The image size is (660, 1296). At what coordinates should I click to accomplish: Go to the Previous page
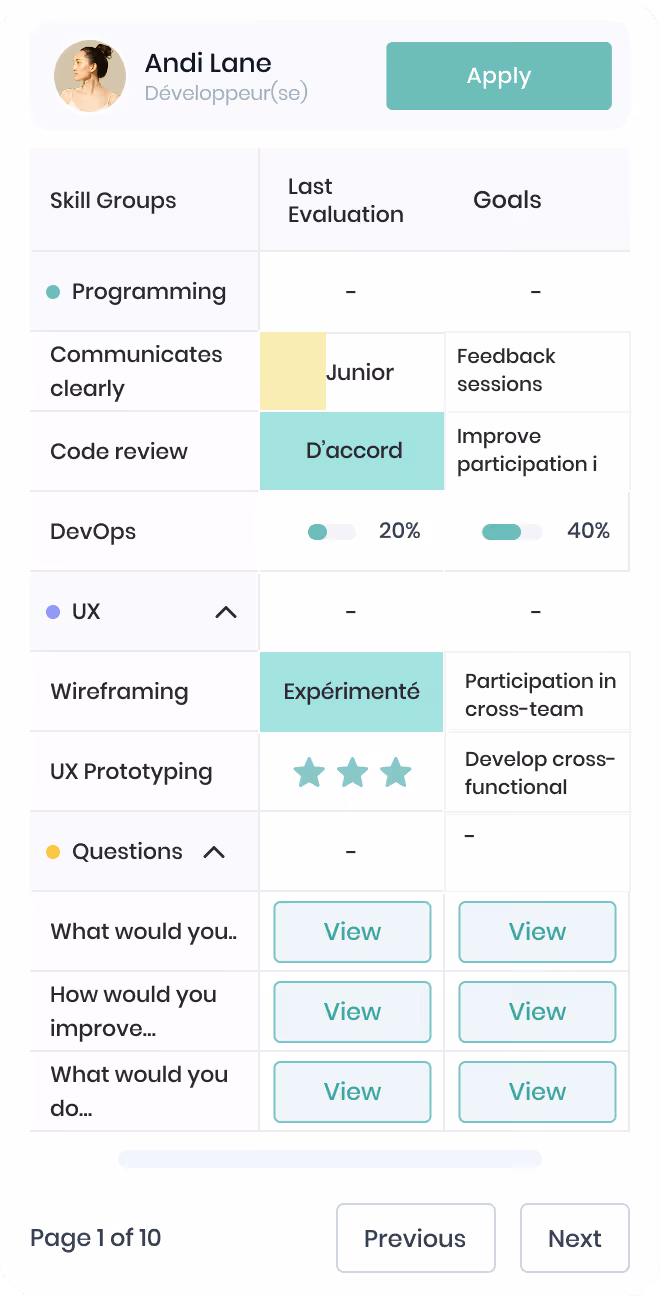[x=415, y=1238]
